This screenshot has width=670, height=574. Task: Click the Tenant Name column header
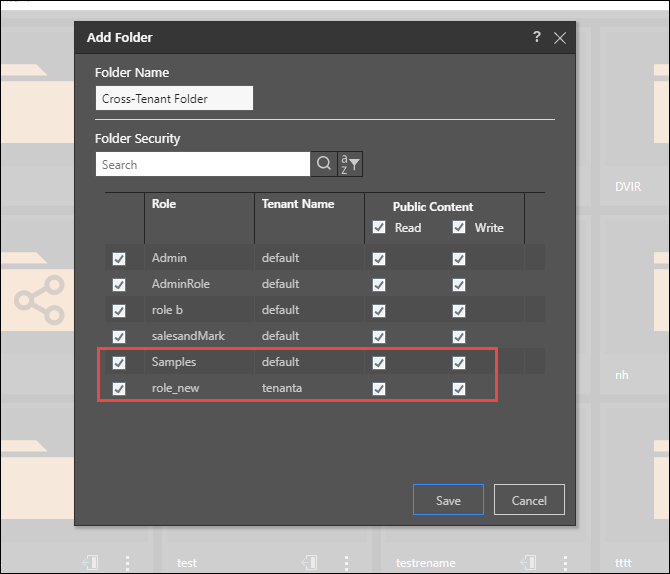[298, 204]
